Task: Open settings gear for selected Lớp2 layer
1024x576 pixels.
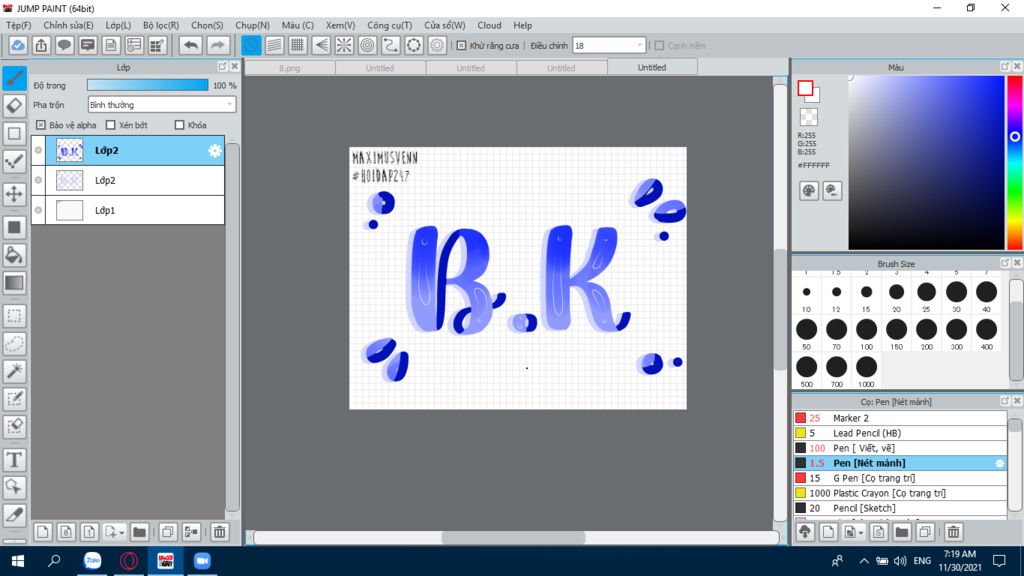Action: tap(214, 151)
